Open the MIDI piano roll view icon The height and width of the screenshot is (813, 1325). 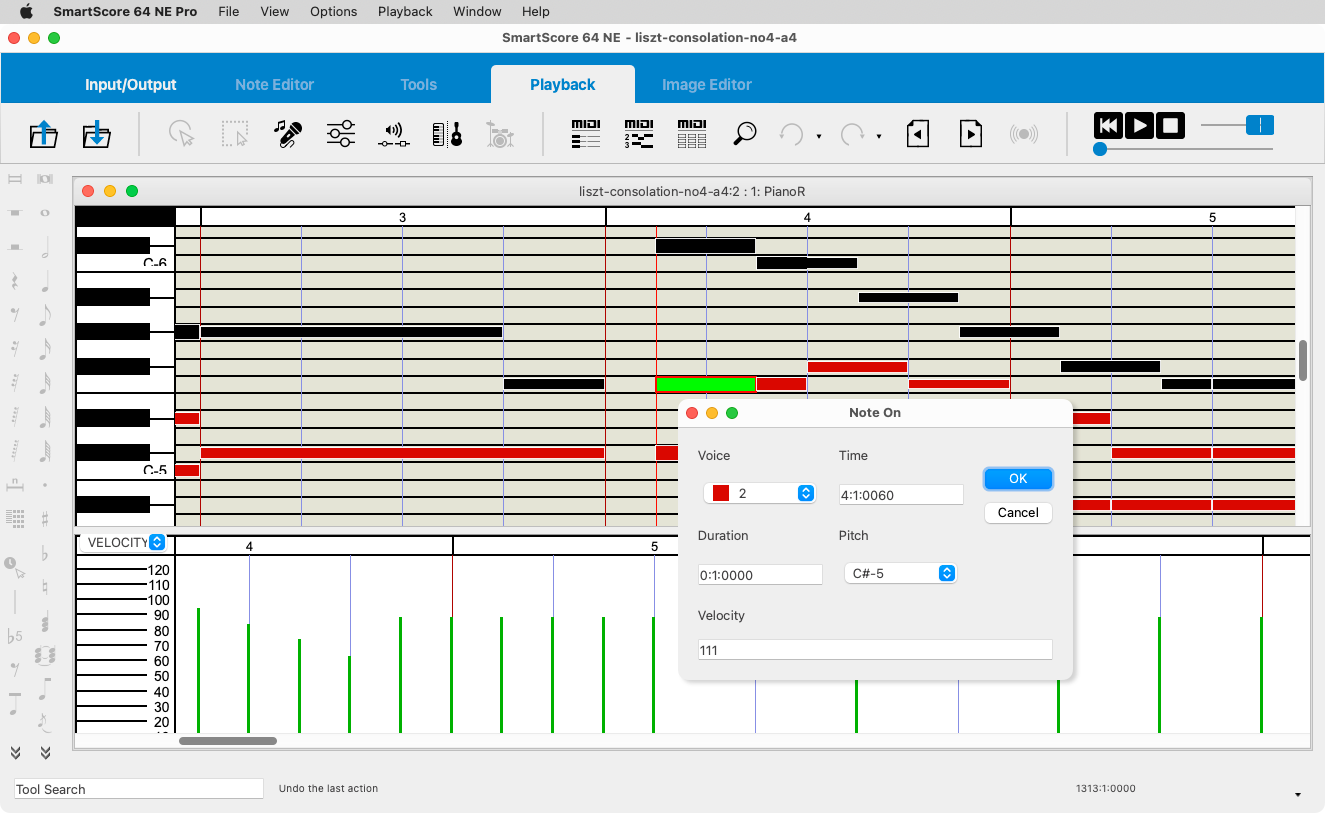(639, 133)
